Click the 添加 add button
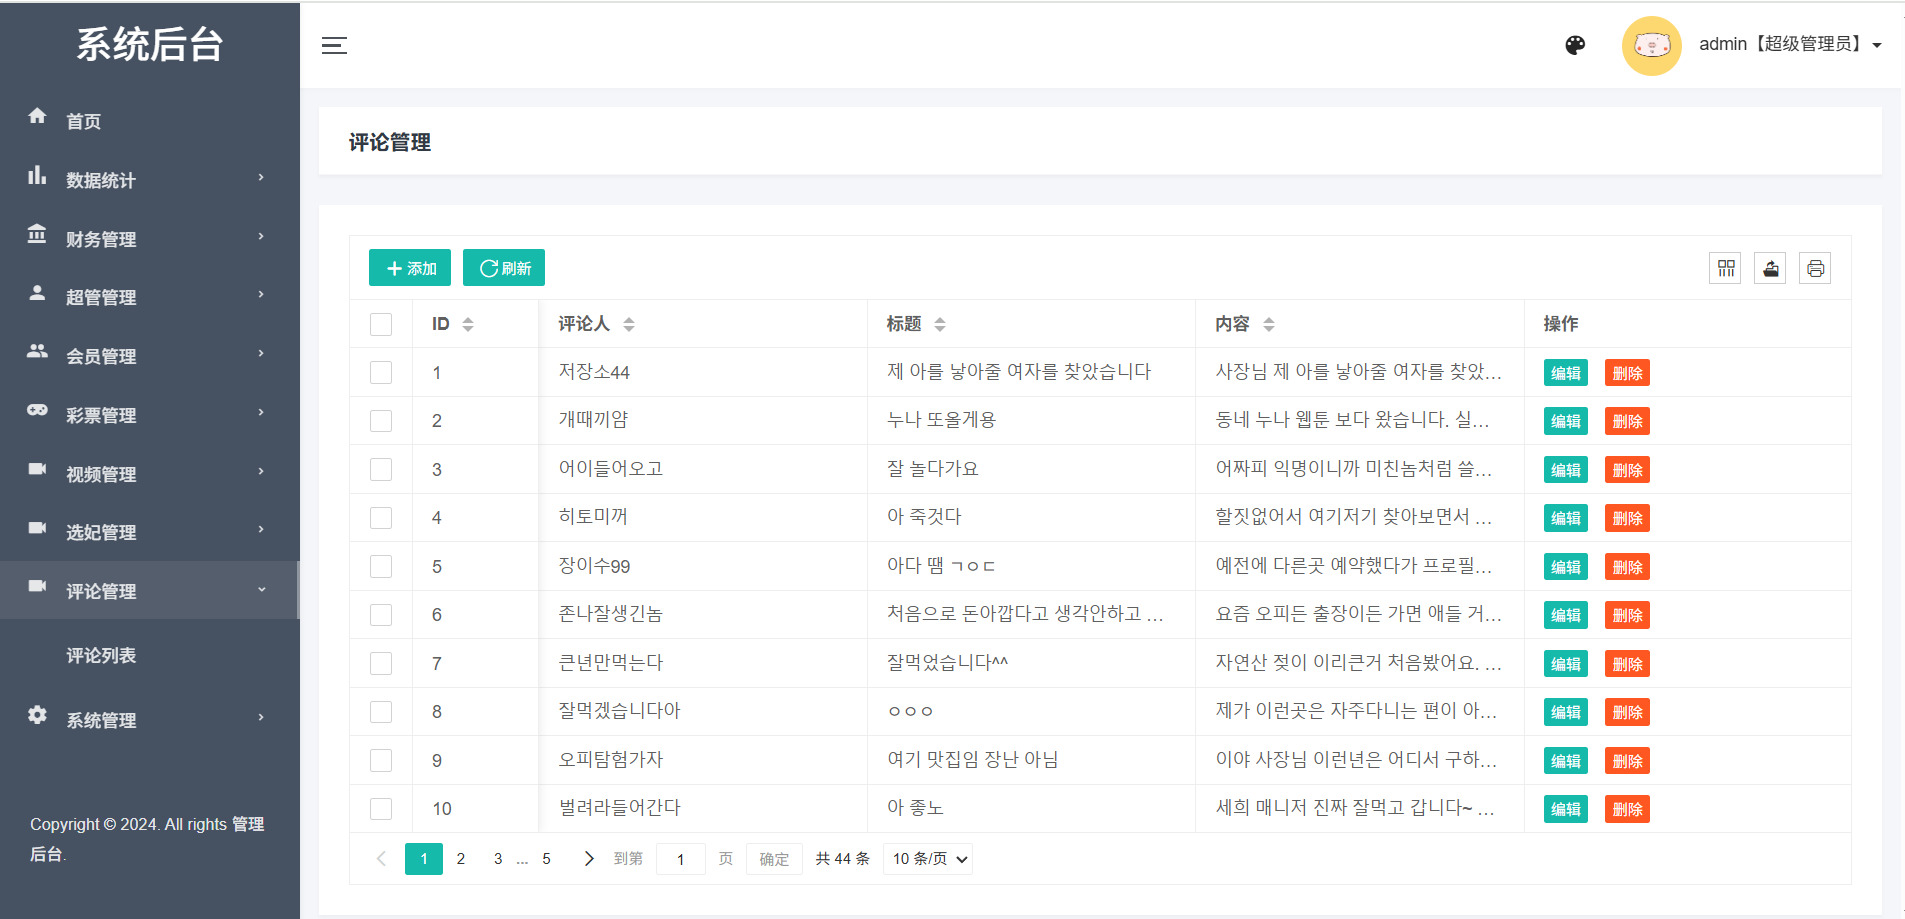Viewport: 1905px width, 919px height. click(x=410, y=268)
